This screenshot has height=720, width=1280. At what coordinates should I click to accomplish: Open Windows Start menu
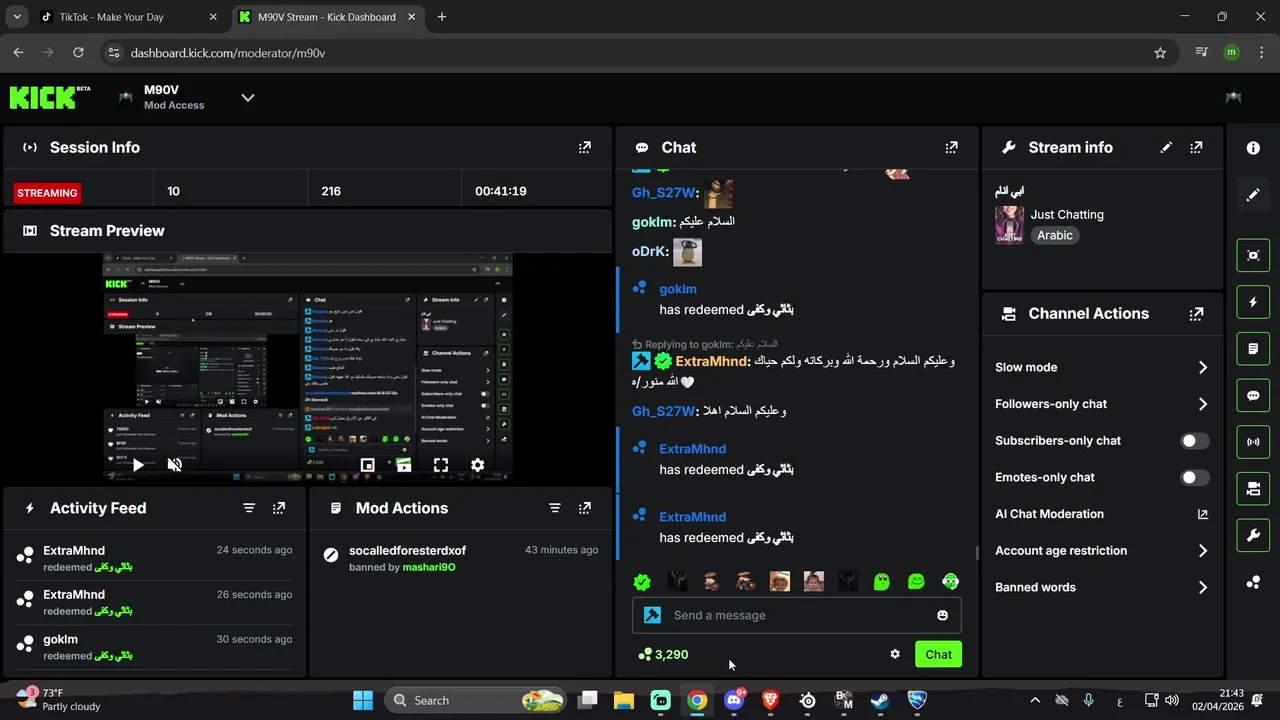pyautogui.click(x=363, y=700)
